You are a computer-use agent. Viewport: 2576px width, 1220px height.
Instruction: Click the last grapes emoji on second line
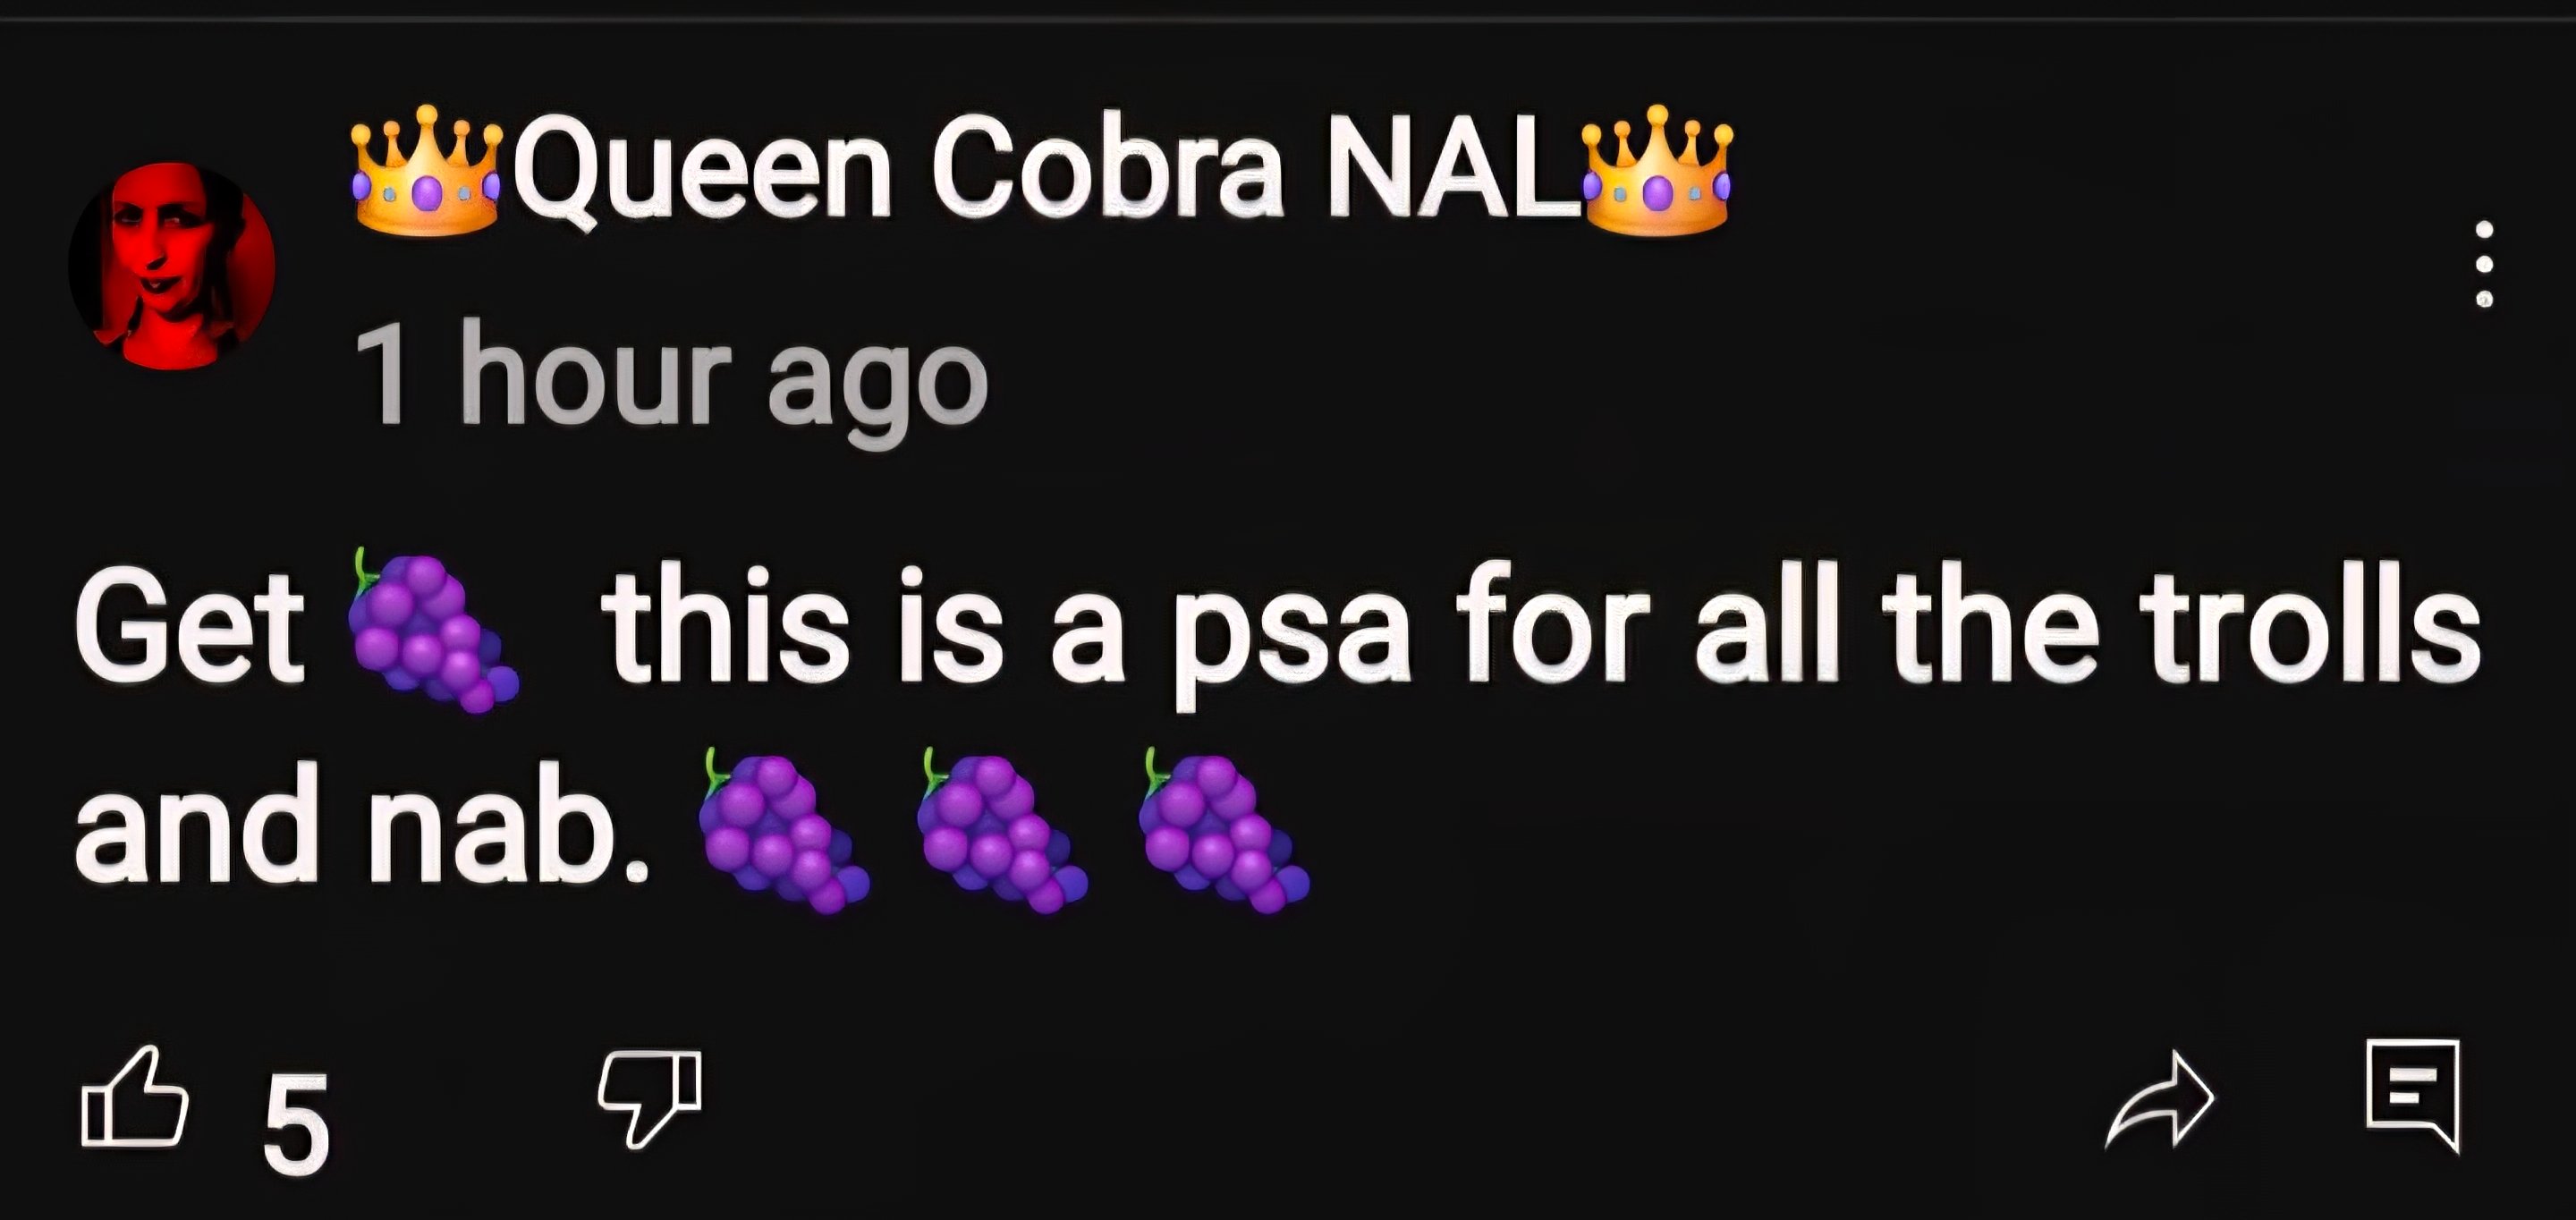click(1223, 830)
